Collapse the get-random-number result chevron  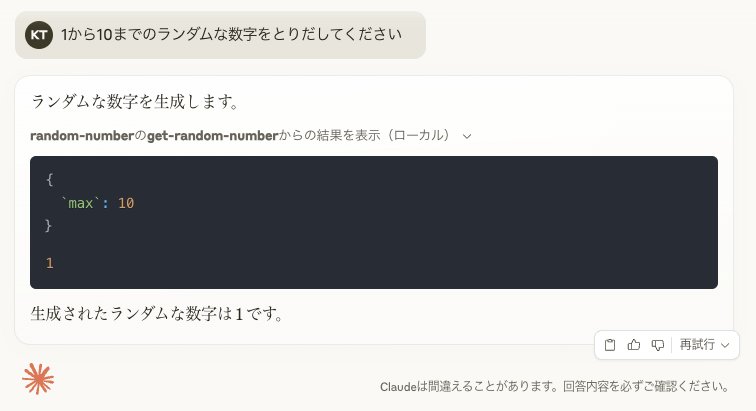467,136
